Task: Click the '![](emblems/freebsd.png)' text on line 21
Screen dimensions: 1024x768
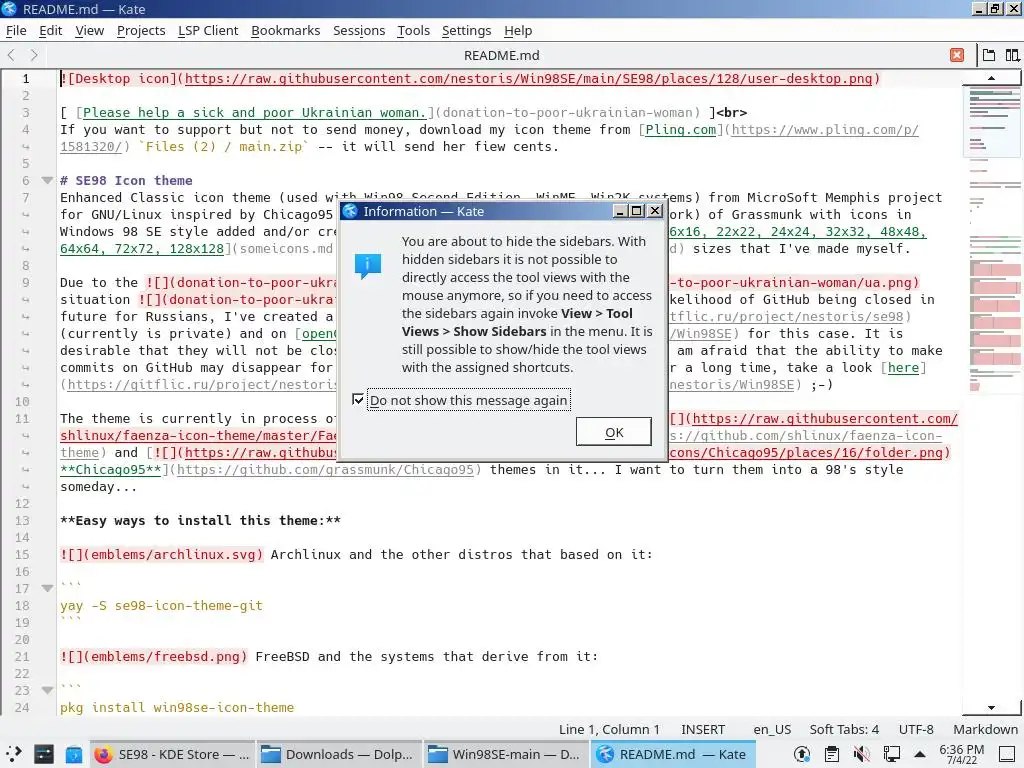Action: (153, 656)
